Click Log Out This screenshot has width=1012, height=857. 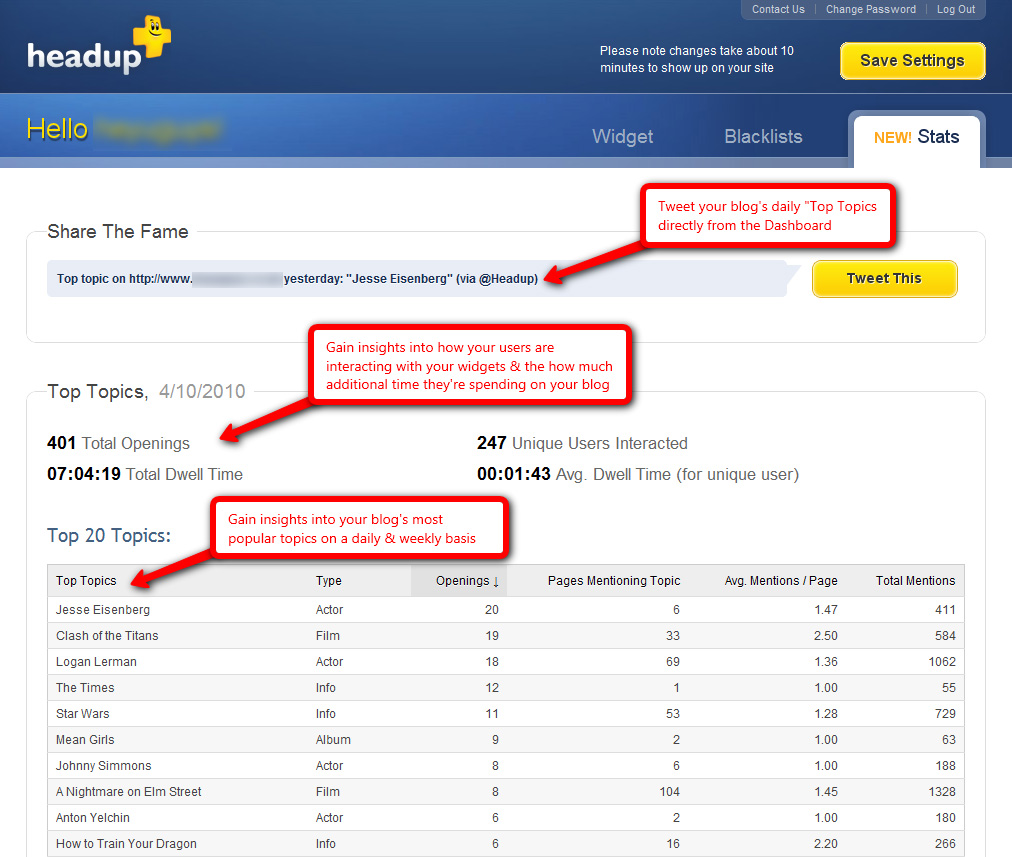click(956, 10)
